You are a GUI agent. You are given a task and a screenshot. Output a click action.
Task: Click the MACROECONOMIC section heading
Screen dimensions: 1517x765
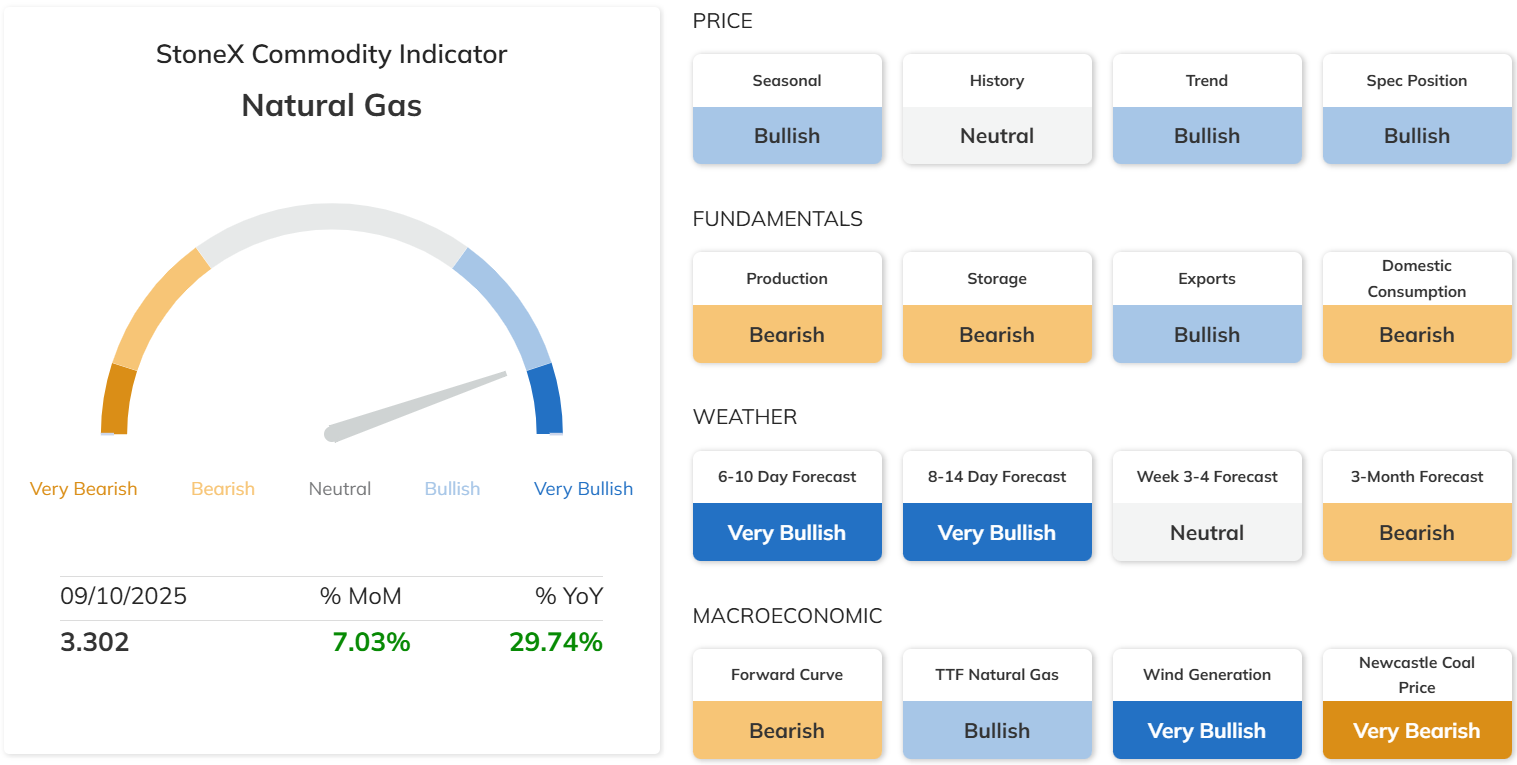click(788, 616)
